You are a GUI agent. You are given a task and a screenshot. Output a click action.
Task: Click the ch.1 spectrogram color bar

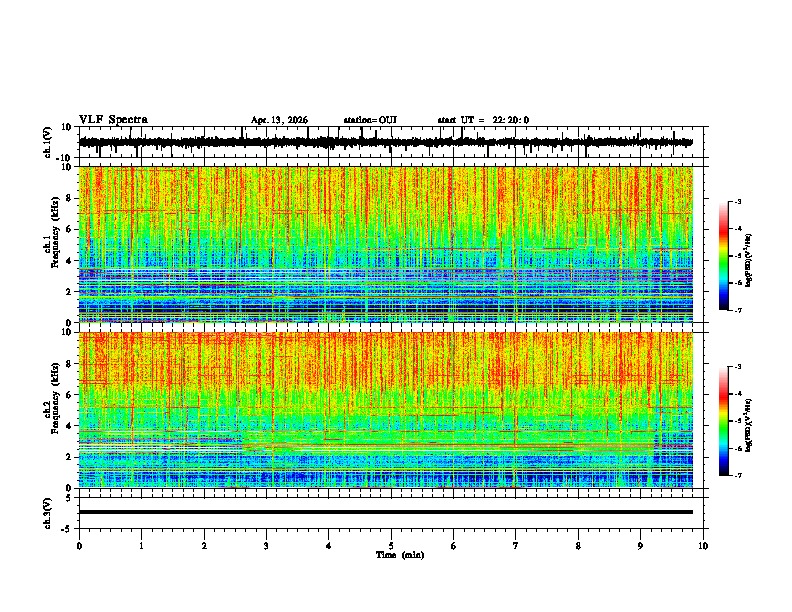[x=723, y=256]
